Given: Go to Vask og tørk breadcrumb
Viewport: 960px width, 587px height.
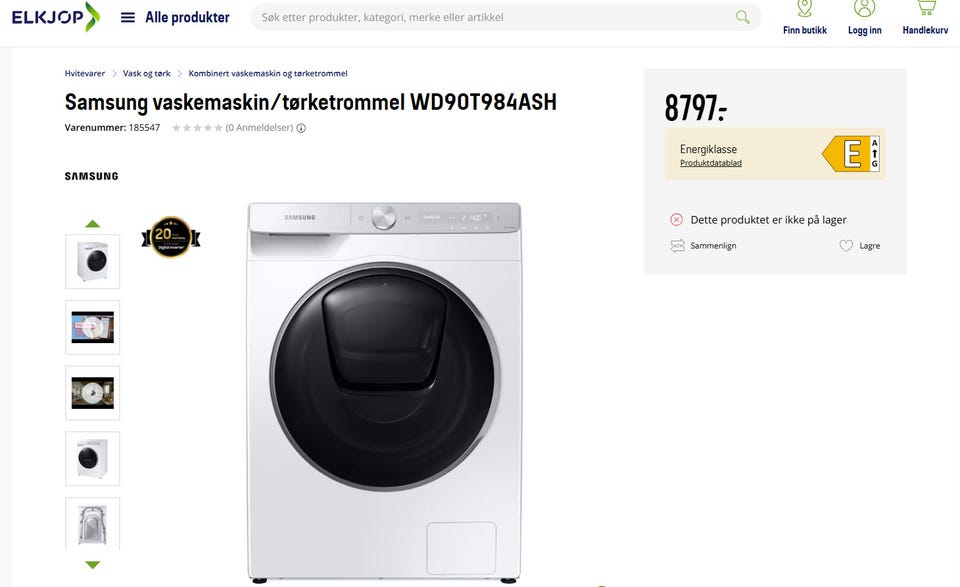Looking at the screenshot, I should [x=146, y=73].
